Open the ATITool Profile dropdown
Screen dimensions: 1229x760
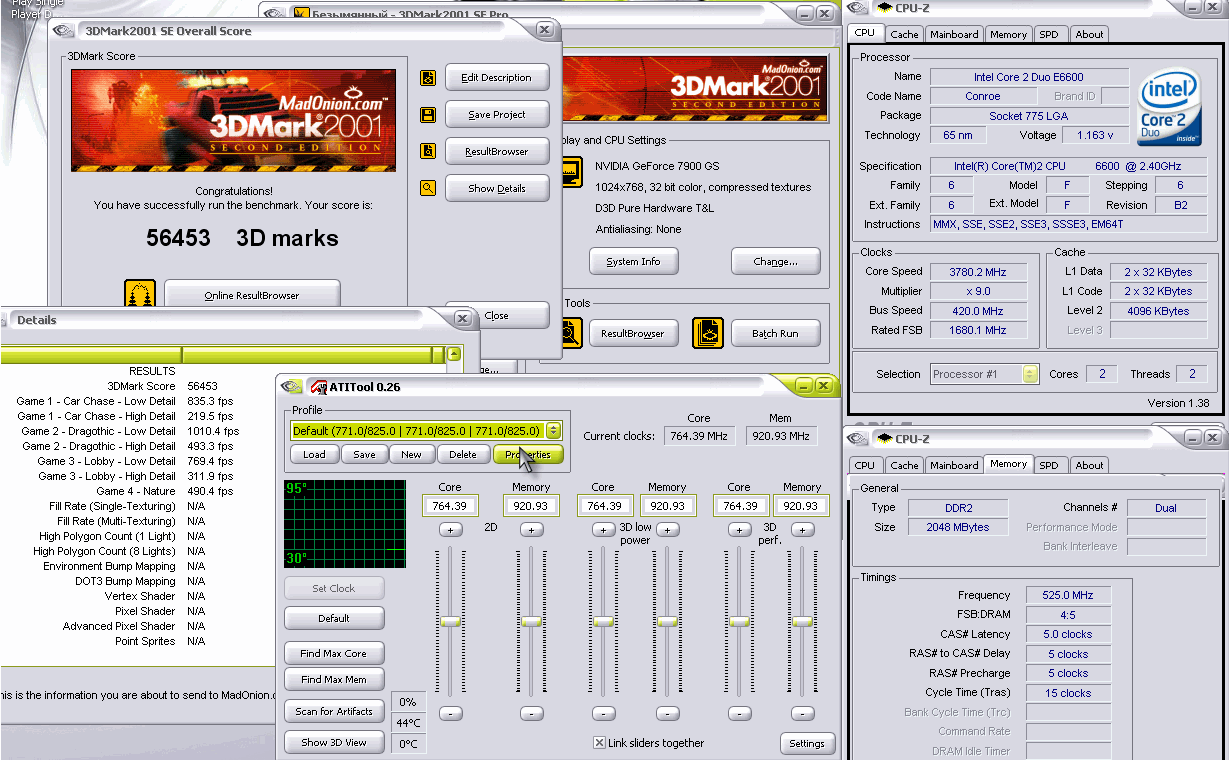click(x=554, y=430)
